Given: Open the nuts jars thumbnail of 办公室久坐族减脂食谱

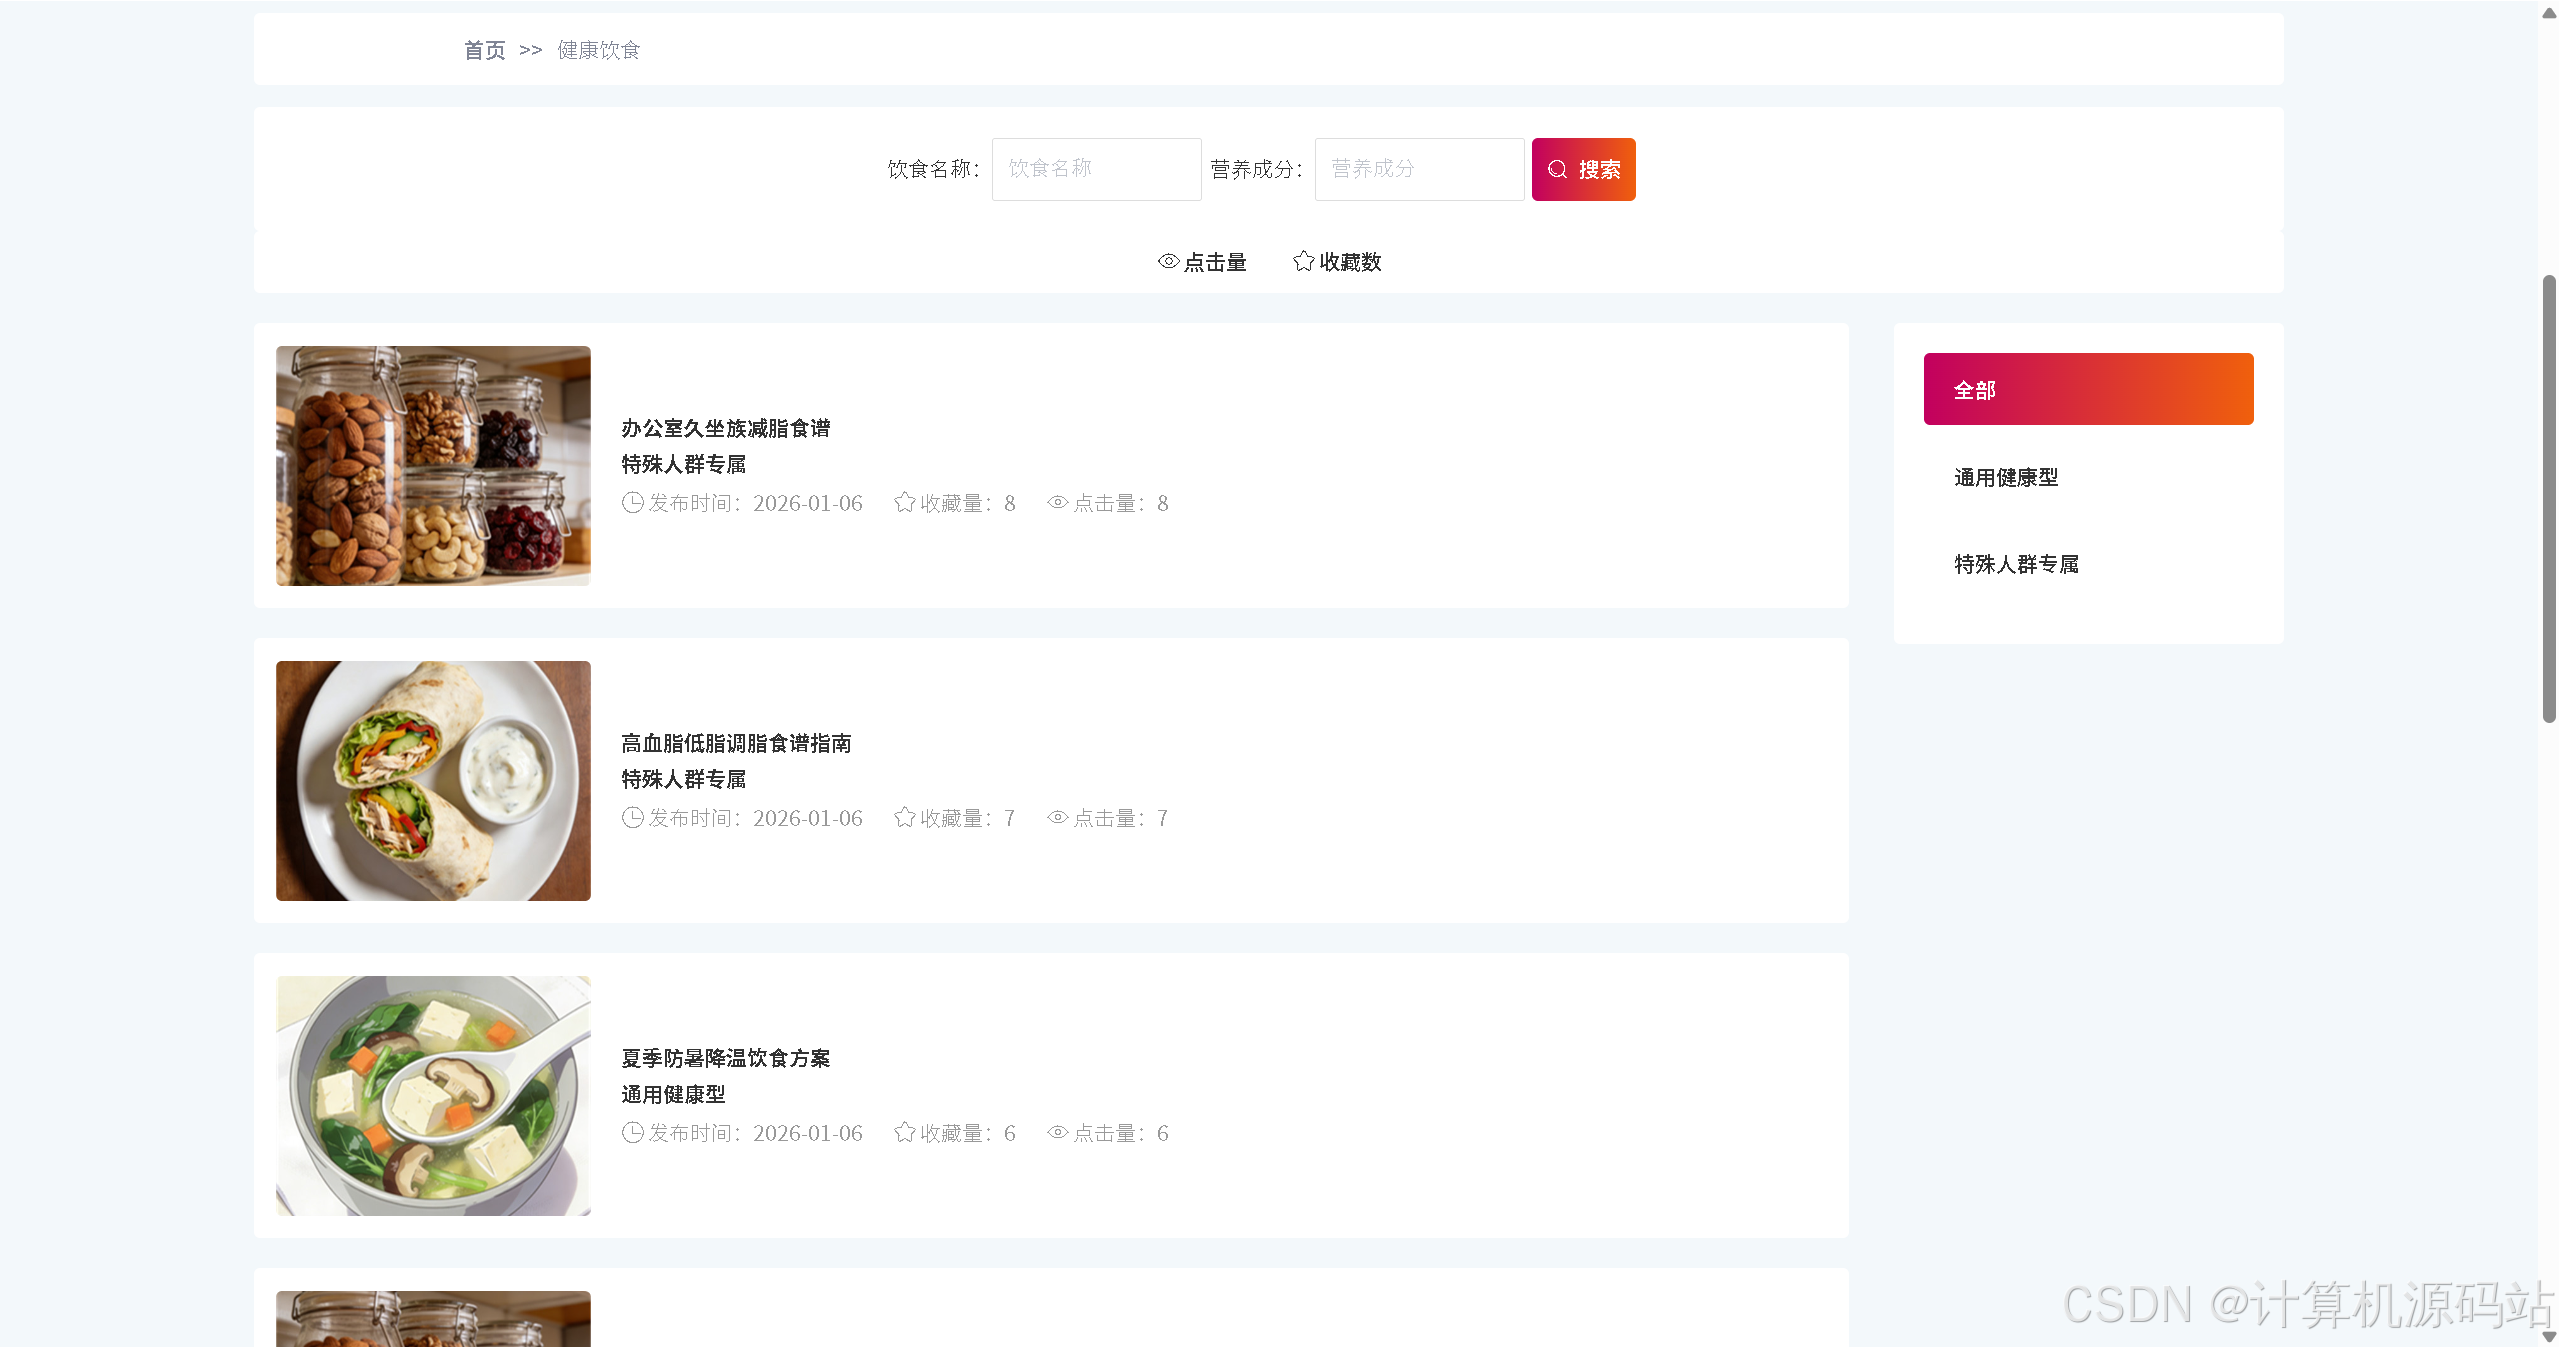Looking at the screenshot, I should [433, 466].
